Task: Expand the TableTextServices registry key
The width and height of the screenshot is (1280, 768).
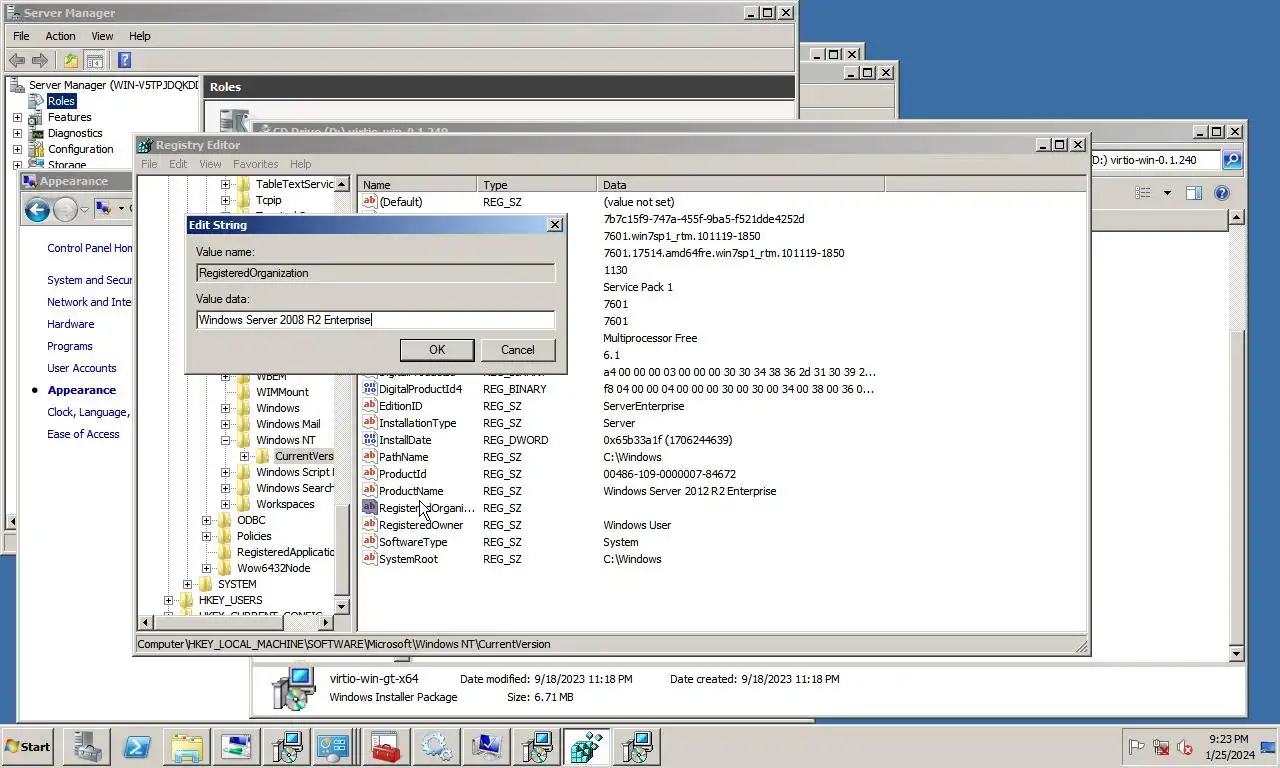Action: click(225, 184)
